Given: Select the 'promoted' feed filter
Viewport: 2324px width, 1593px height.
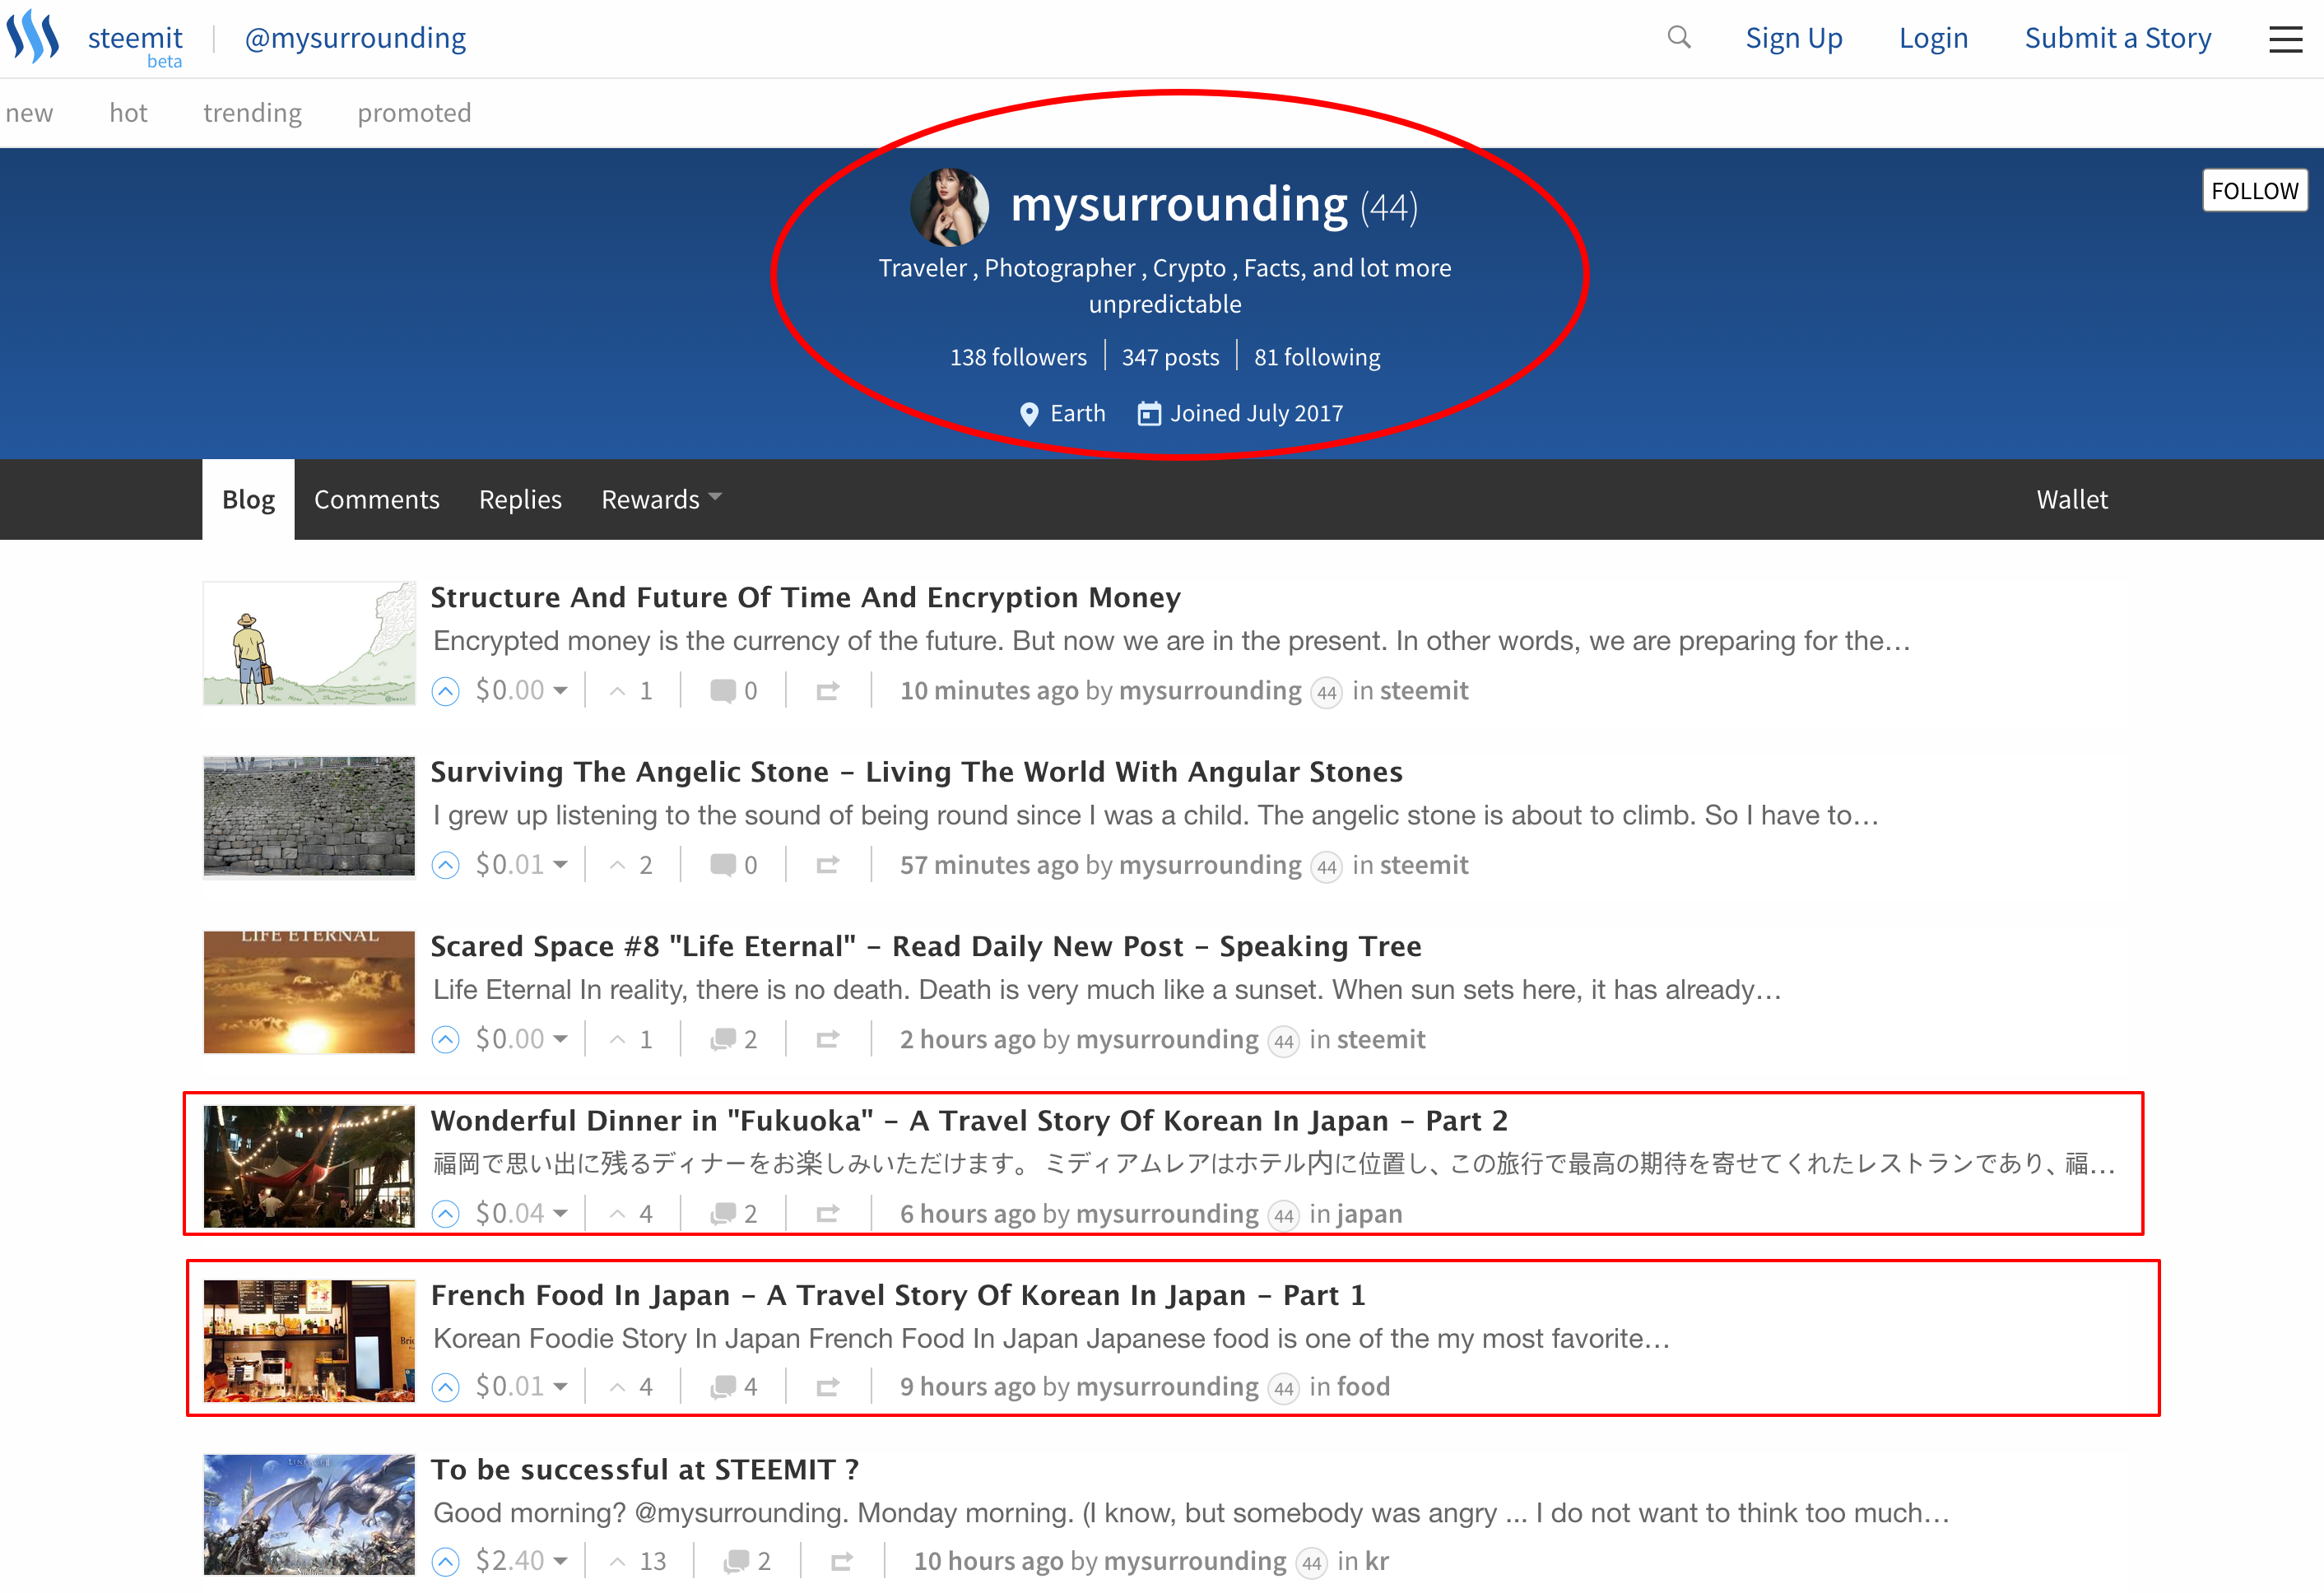Looking at the screenshot, I should 414,113.
